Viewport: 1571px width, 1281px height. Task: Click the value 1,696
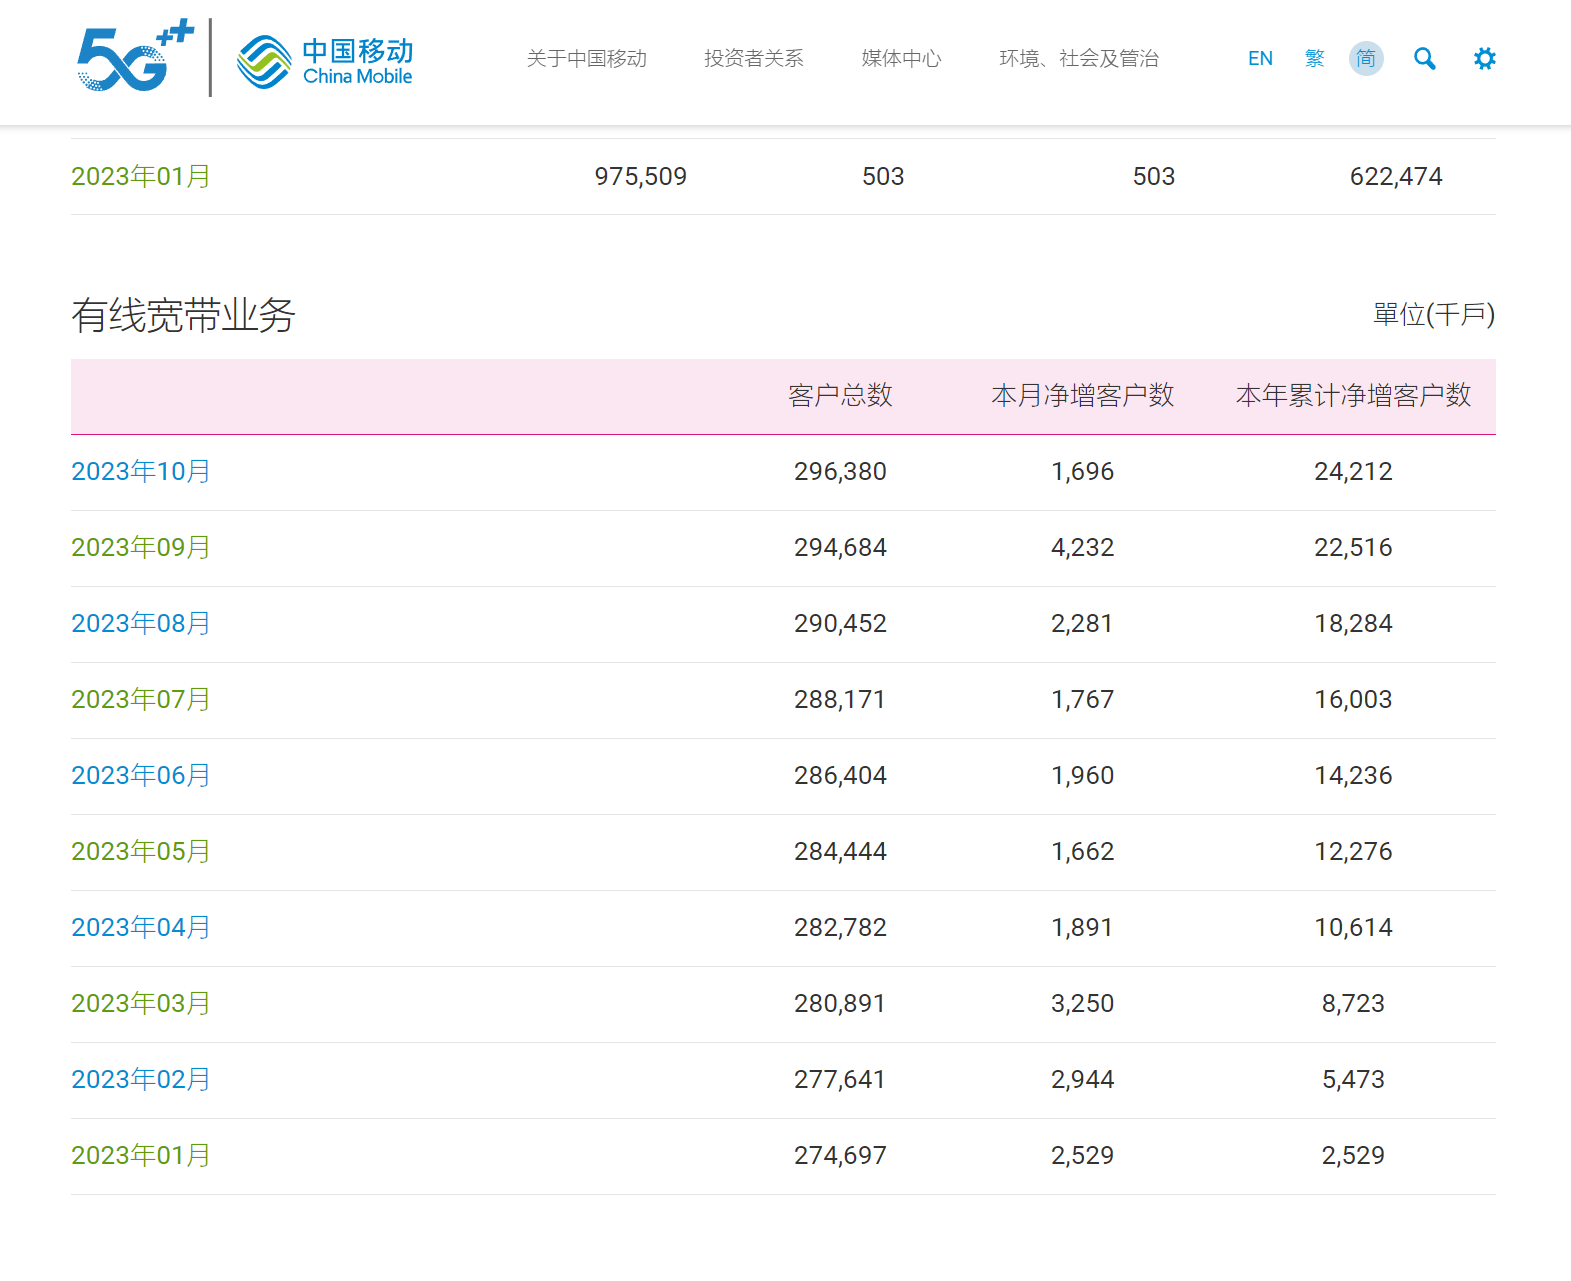pyautogui.click(x=1083, y=472)
